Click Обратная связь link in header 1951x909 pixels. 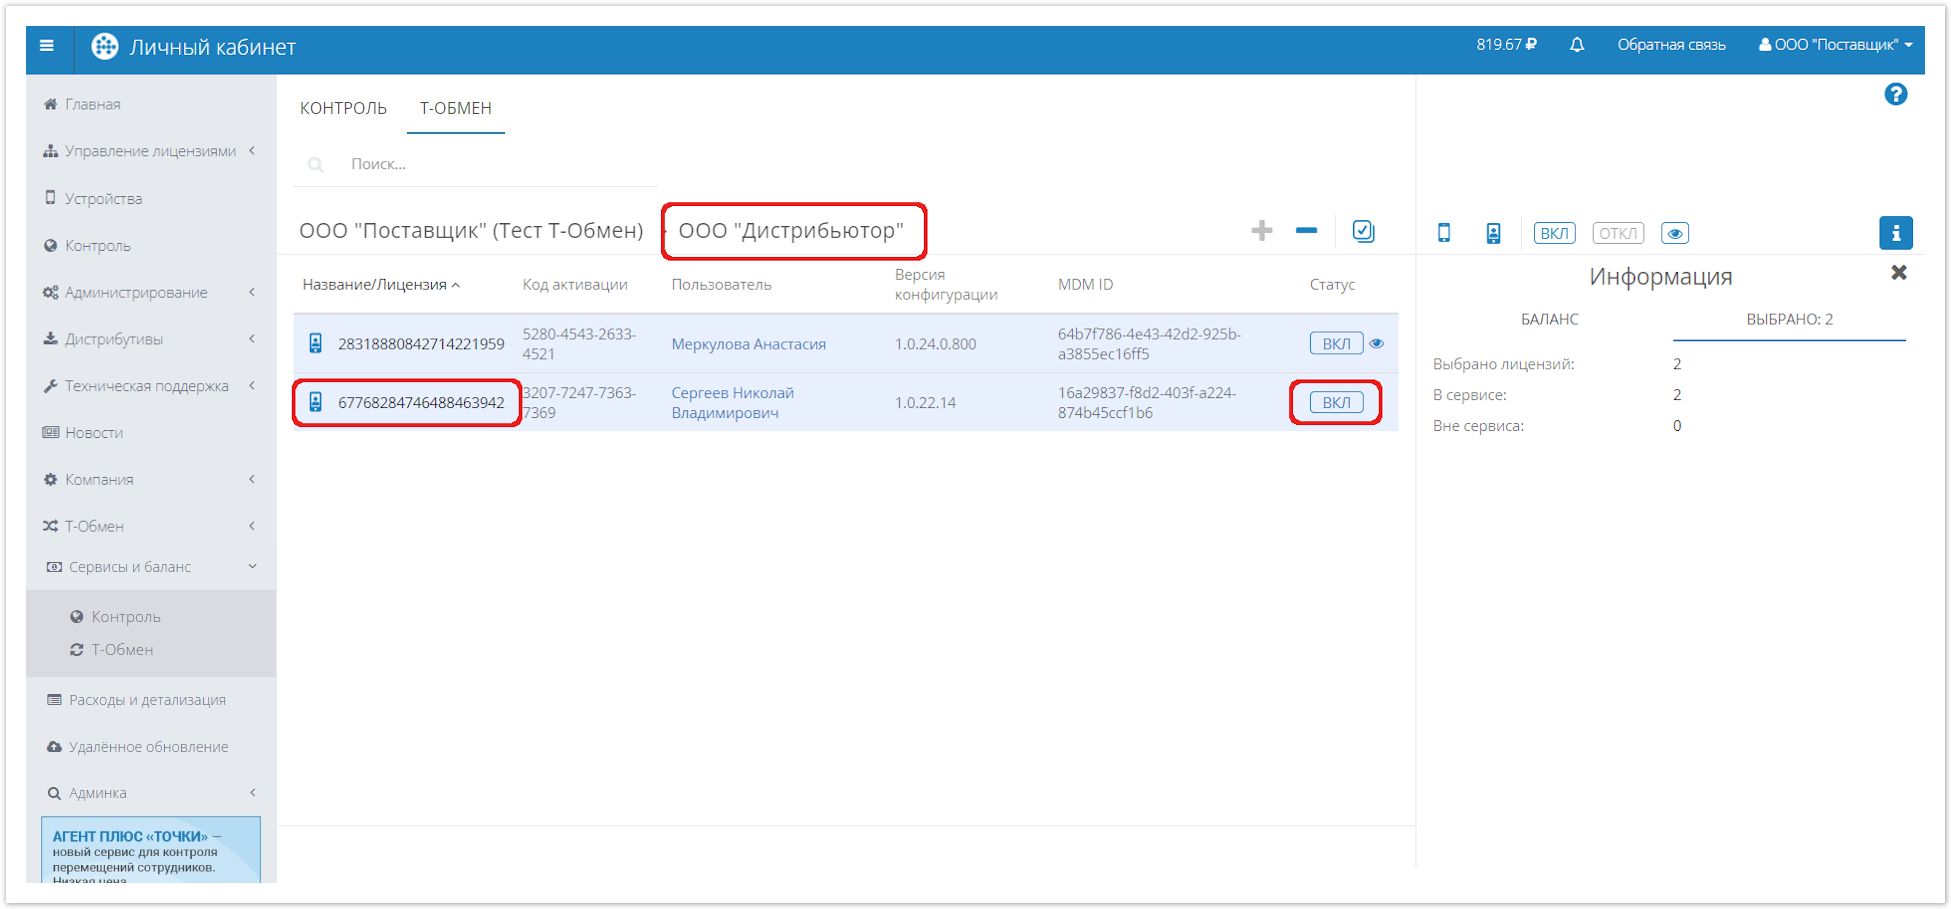click(1671, 45)
